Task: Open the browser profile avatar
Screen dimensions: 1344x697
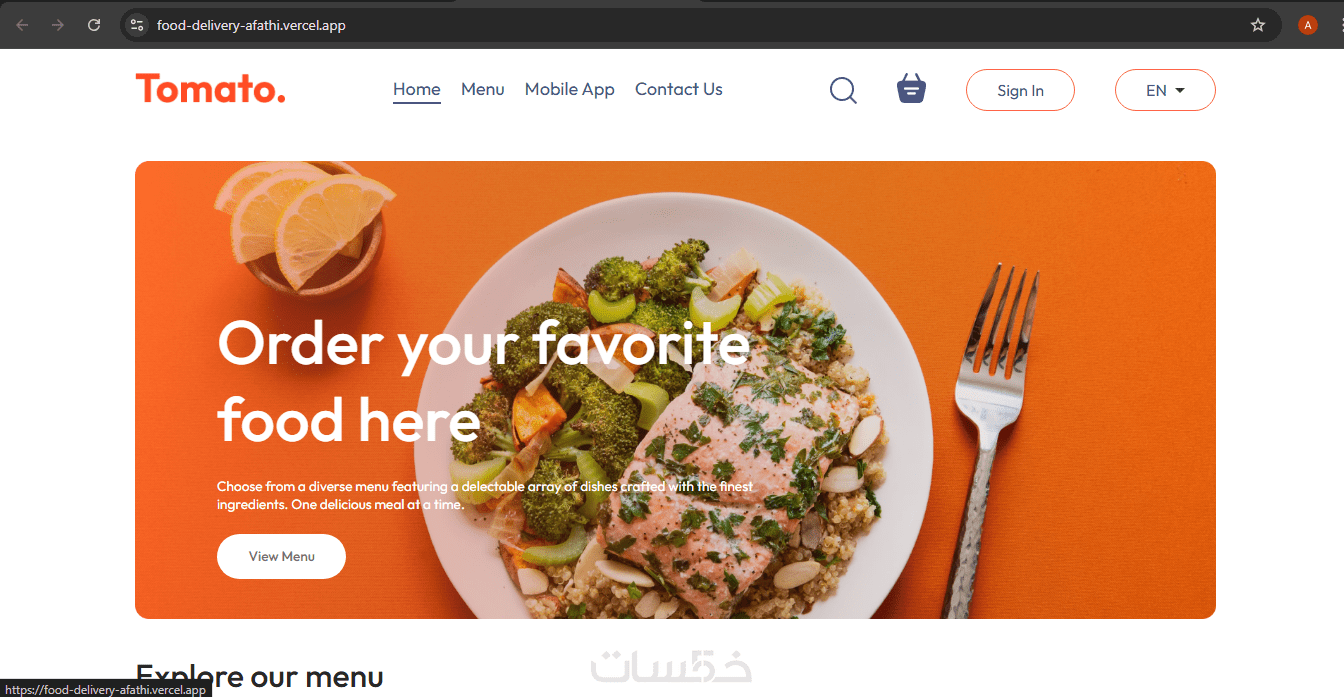Action: click(x=1308, y=25)
